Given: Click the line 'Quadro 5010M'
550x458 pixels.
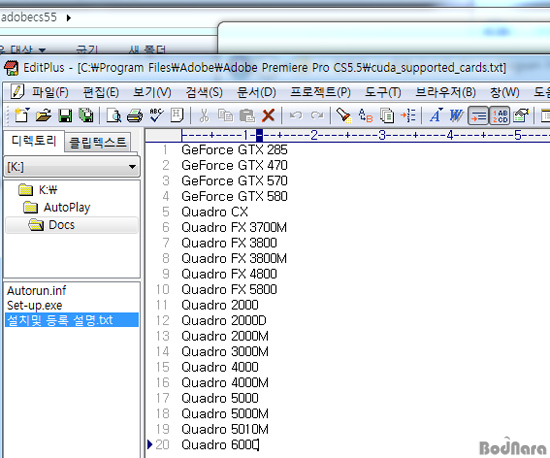Looking at the screenshot, I should [225, 429].
